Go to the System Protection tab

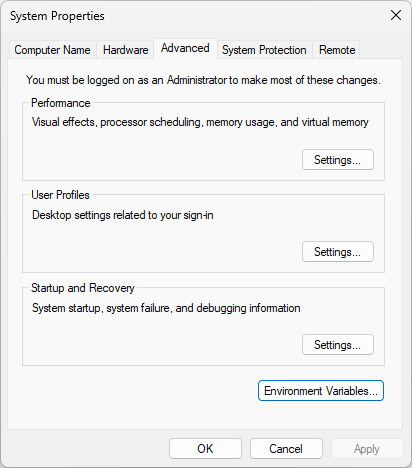264,50
